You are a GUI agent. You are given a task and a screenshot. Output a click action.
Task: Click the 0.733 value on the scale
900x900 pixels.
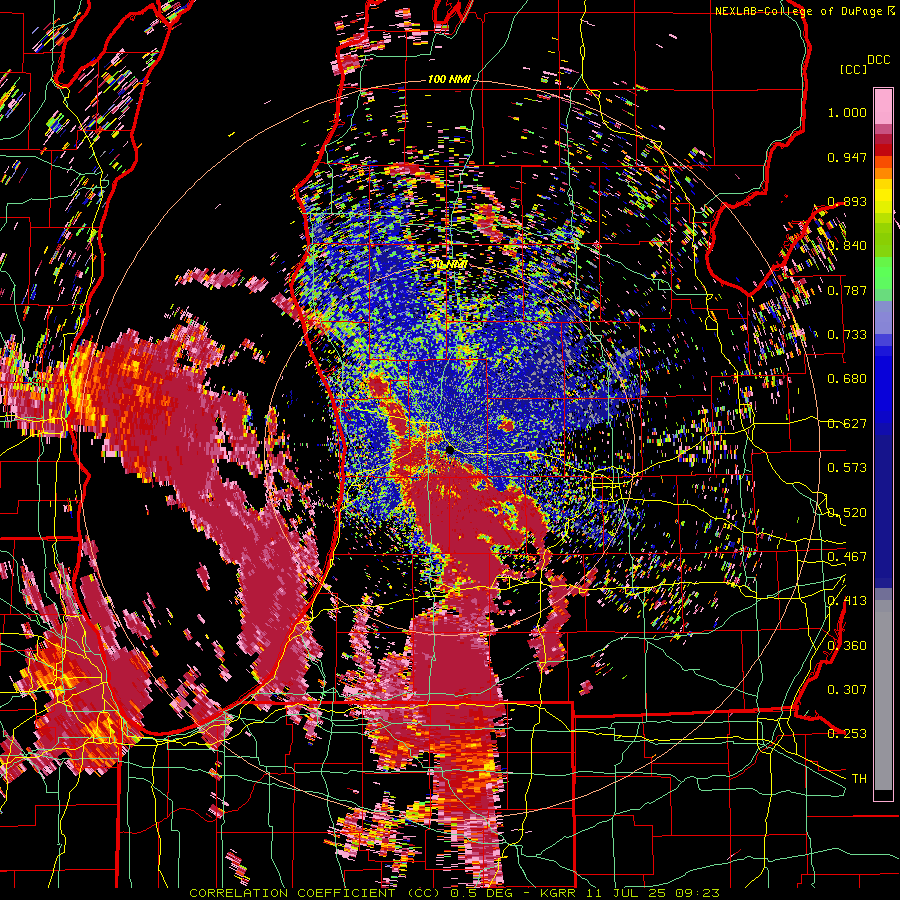point(847,335)
